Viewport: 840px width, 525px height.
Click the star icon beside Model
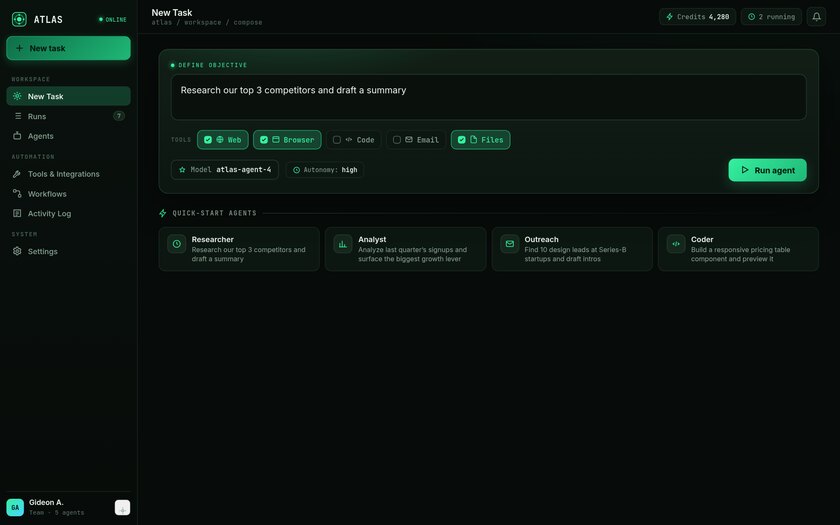click(x=182, y=169)
